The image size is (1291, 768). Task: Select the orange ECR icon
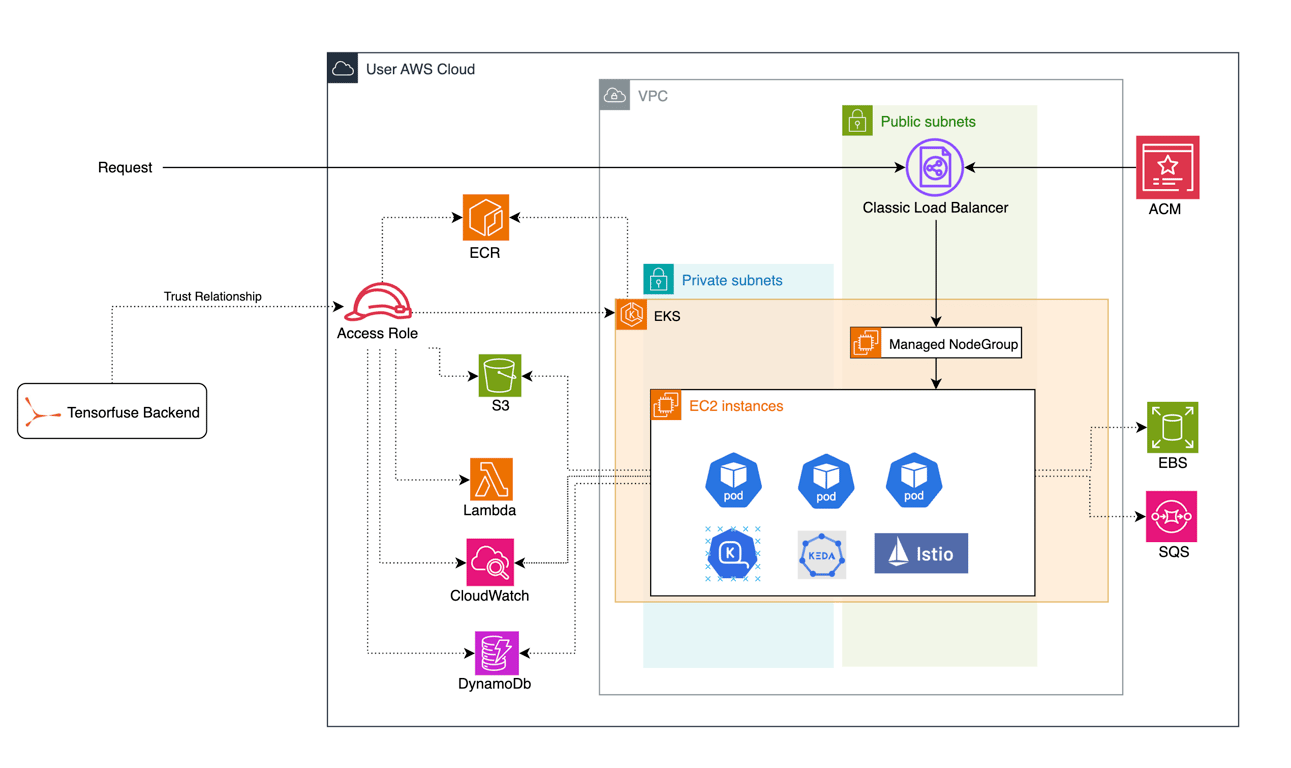coord(486,218)
